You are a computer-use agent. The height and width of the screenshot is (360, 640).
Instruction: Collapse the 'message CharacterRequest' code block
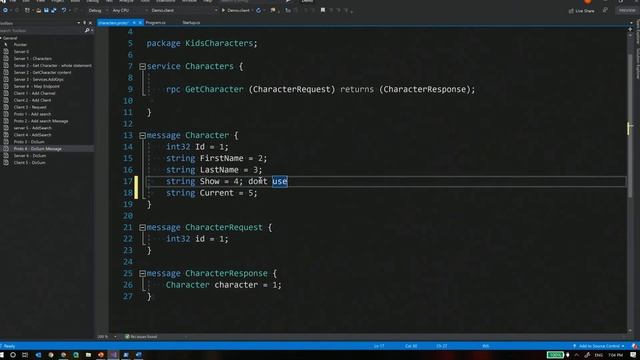142,227
